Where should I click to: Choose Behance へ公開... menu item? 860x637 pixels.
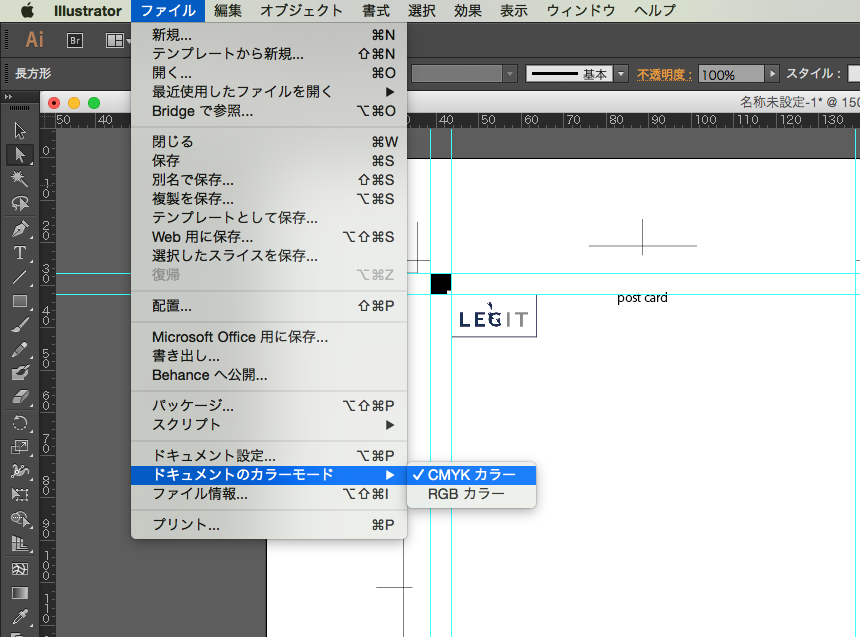pyautogui.click(x=269, y=375)
